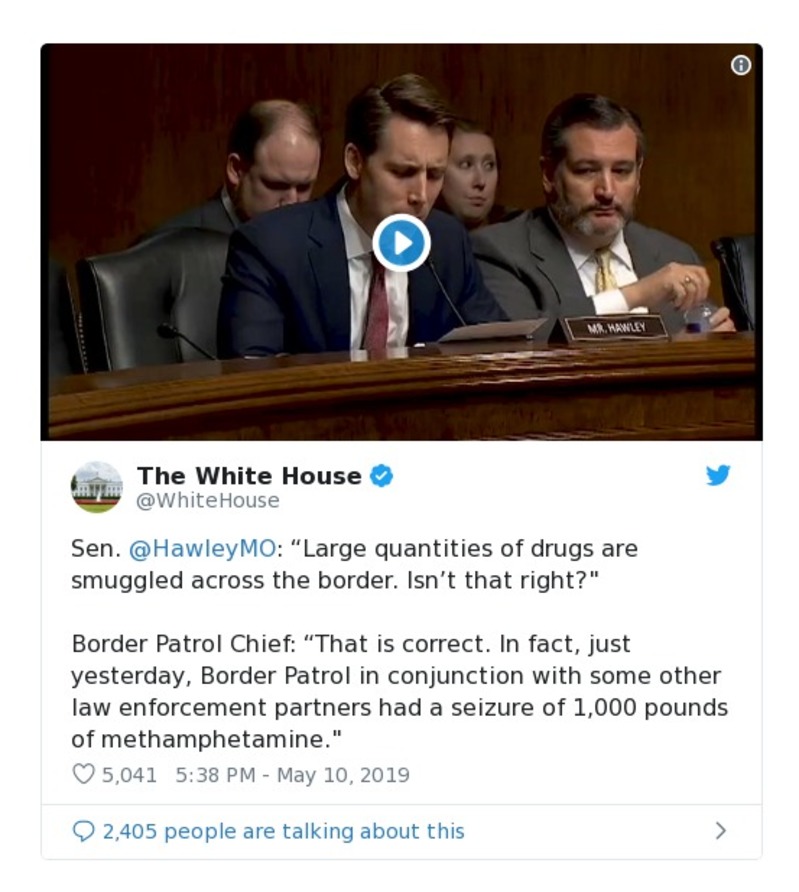
Task: Click the Twitter bird logo
Action: tap(718, 474)
